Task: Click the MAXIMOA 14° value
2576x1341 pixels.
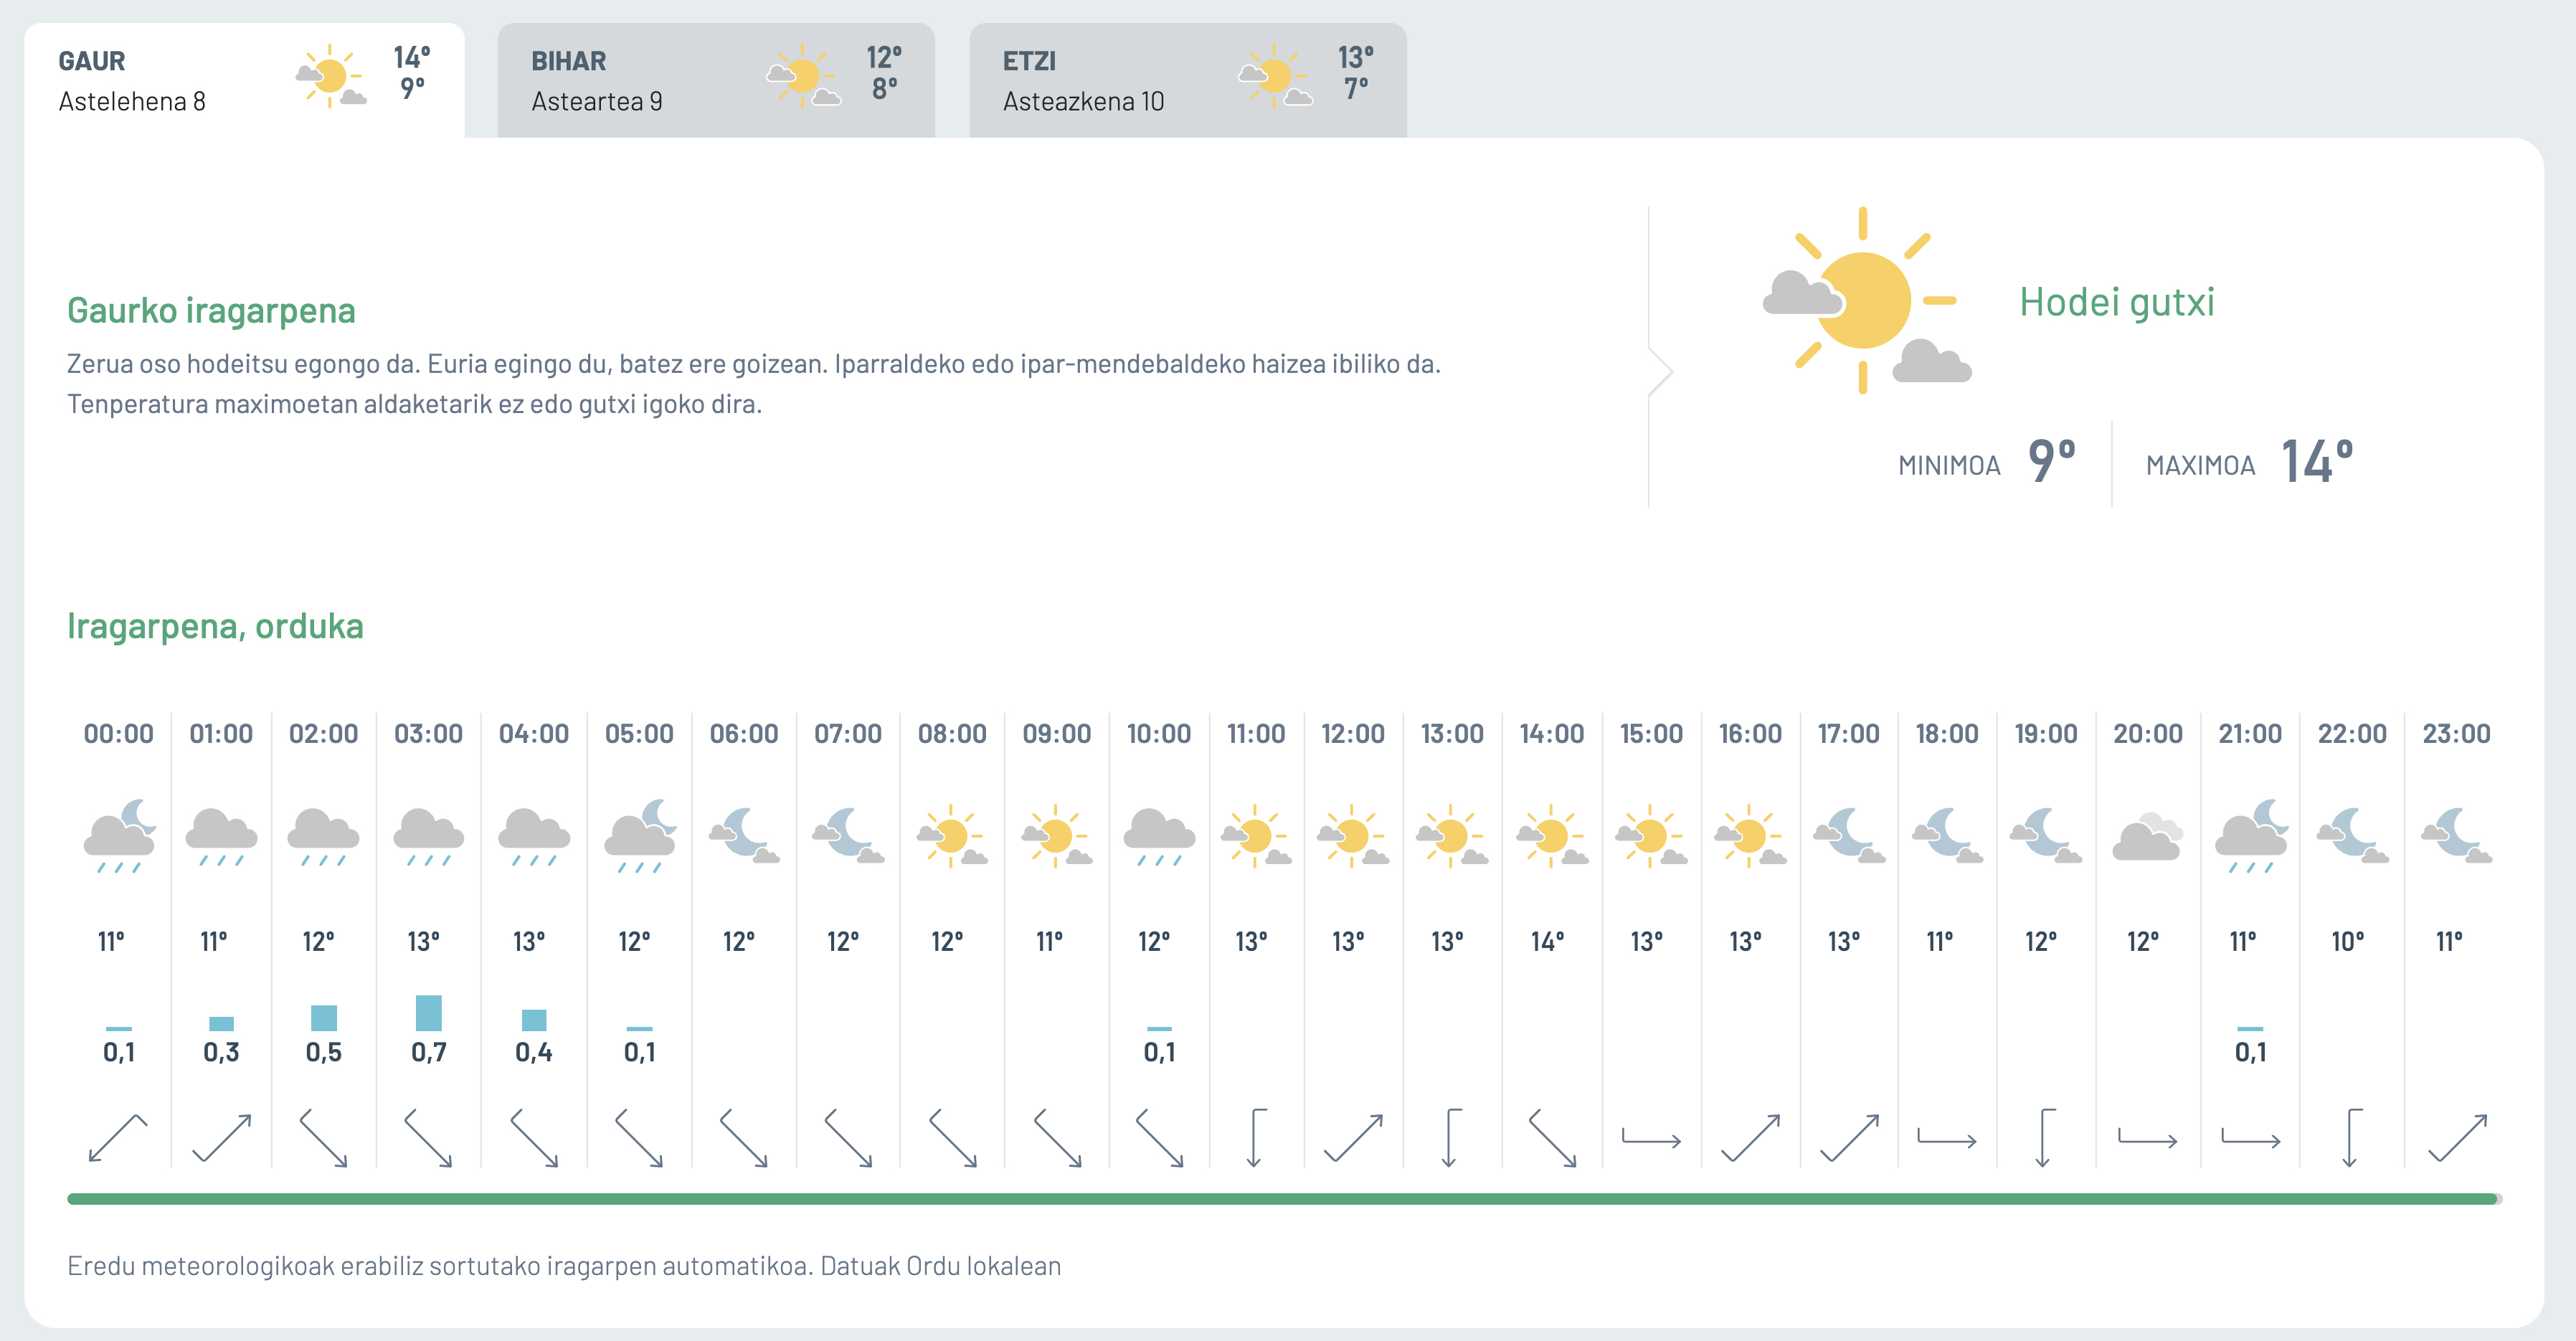Action: coord(2316,462)
